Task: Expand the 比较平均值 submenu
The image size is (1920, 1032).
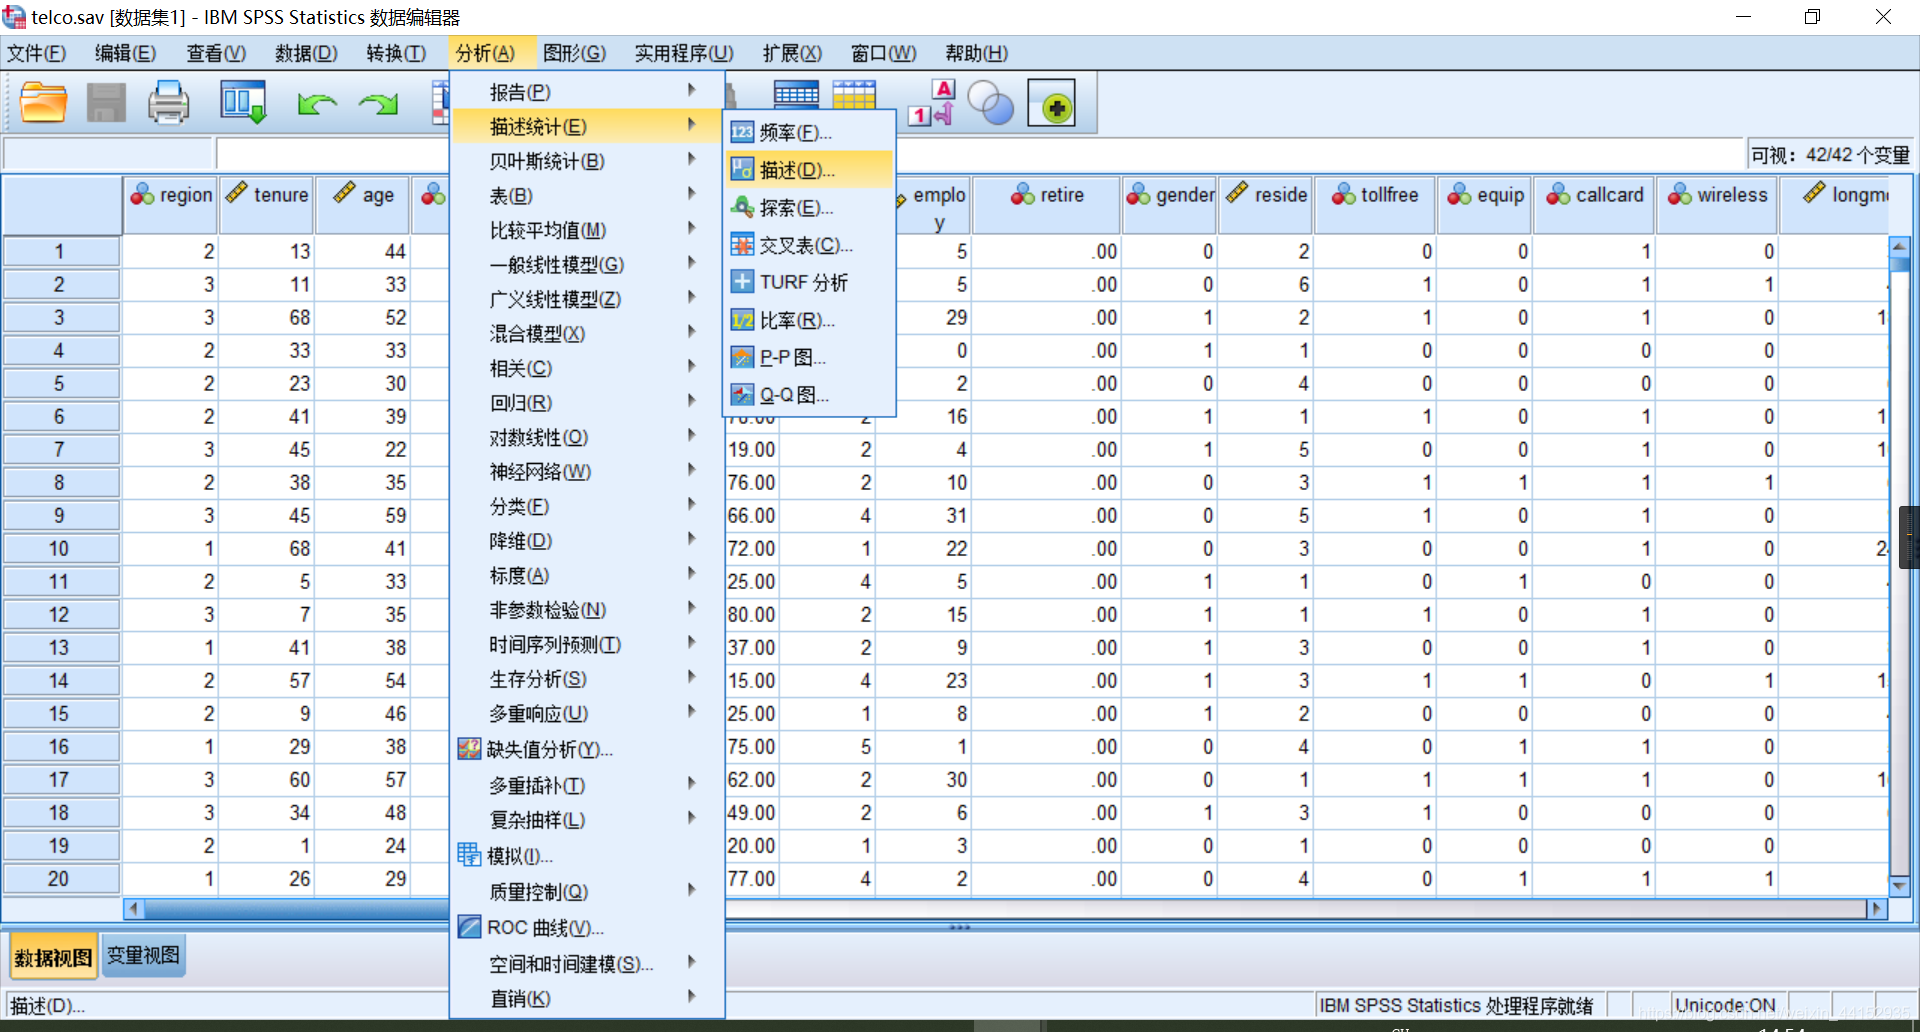Action: click(587, 230)
